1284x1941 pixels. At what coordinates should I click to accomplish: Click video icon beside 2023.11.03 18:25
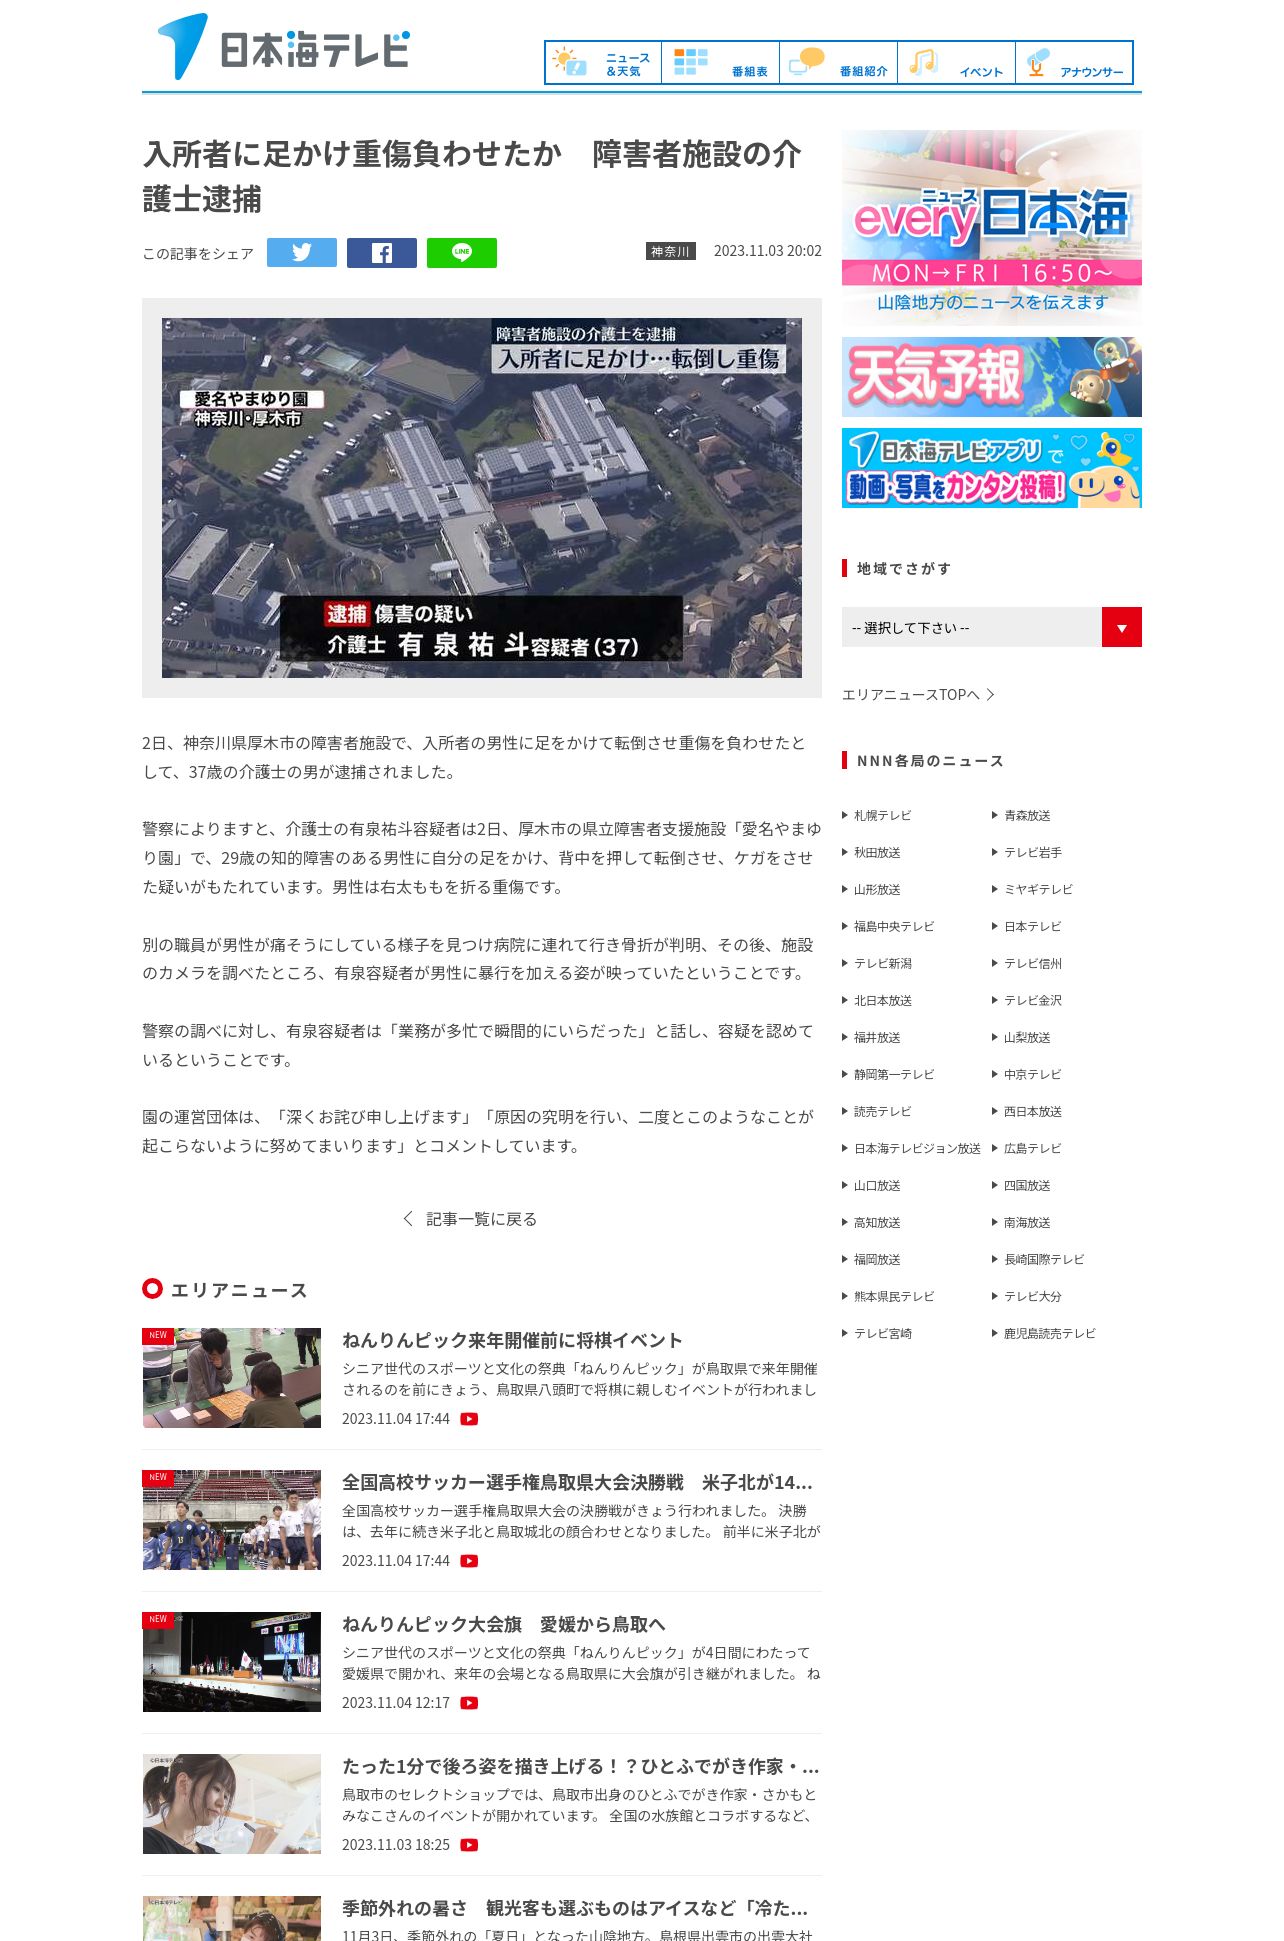pyautogui.click(x=469, y=1845)
